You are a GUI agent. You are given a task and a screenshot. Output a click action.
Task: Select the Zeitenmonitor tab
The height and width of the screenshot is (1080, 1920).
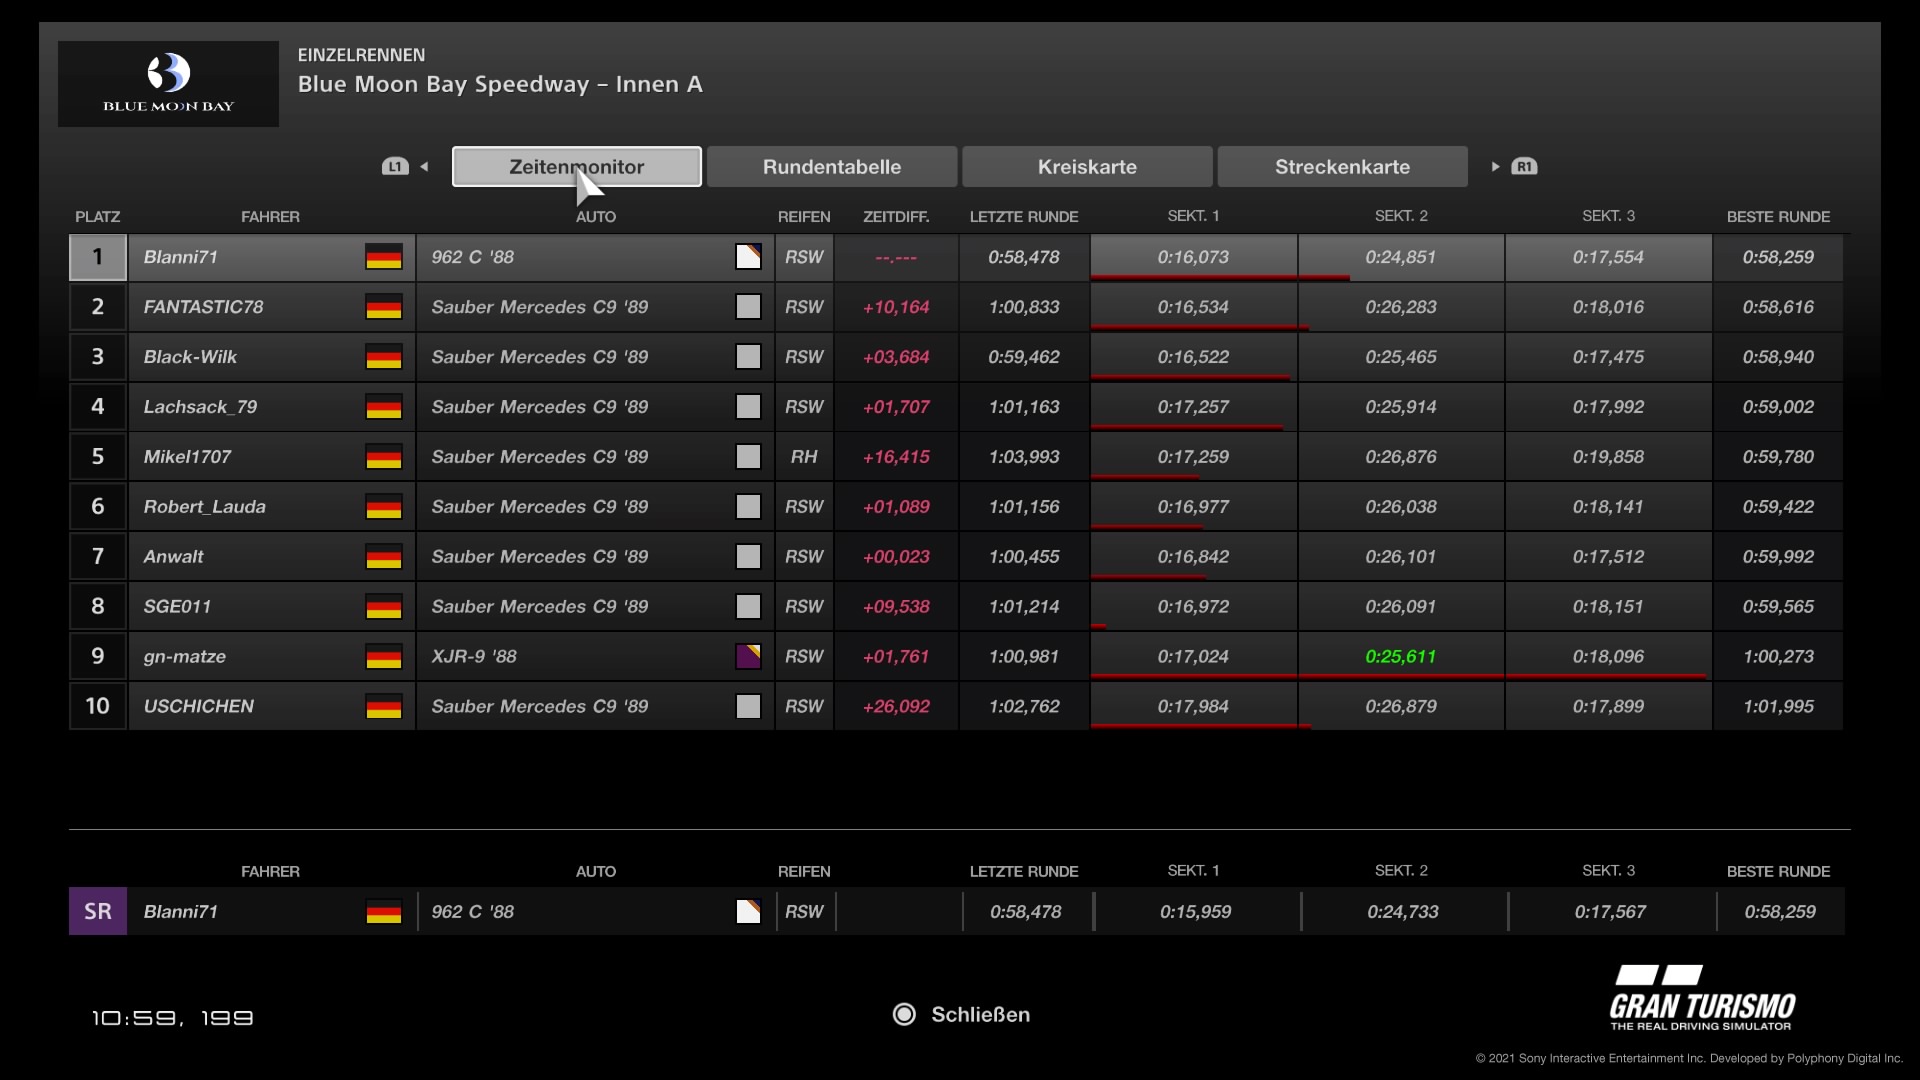[576, 167]
